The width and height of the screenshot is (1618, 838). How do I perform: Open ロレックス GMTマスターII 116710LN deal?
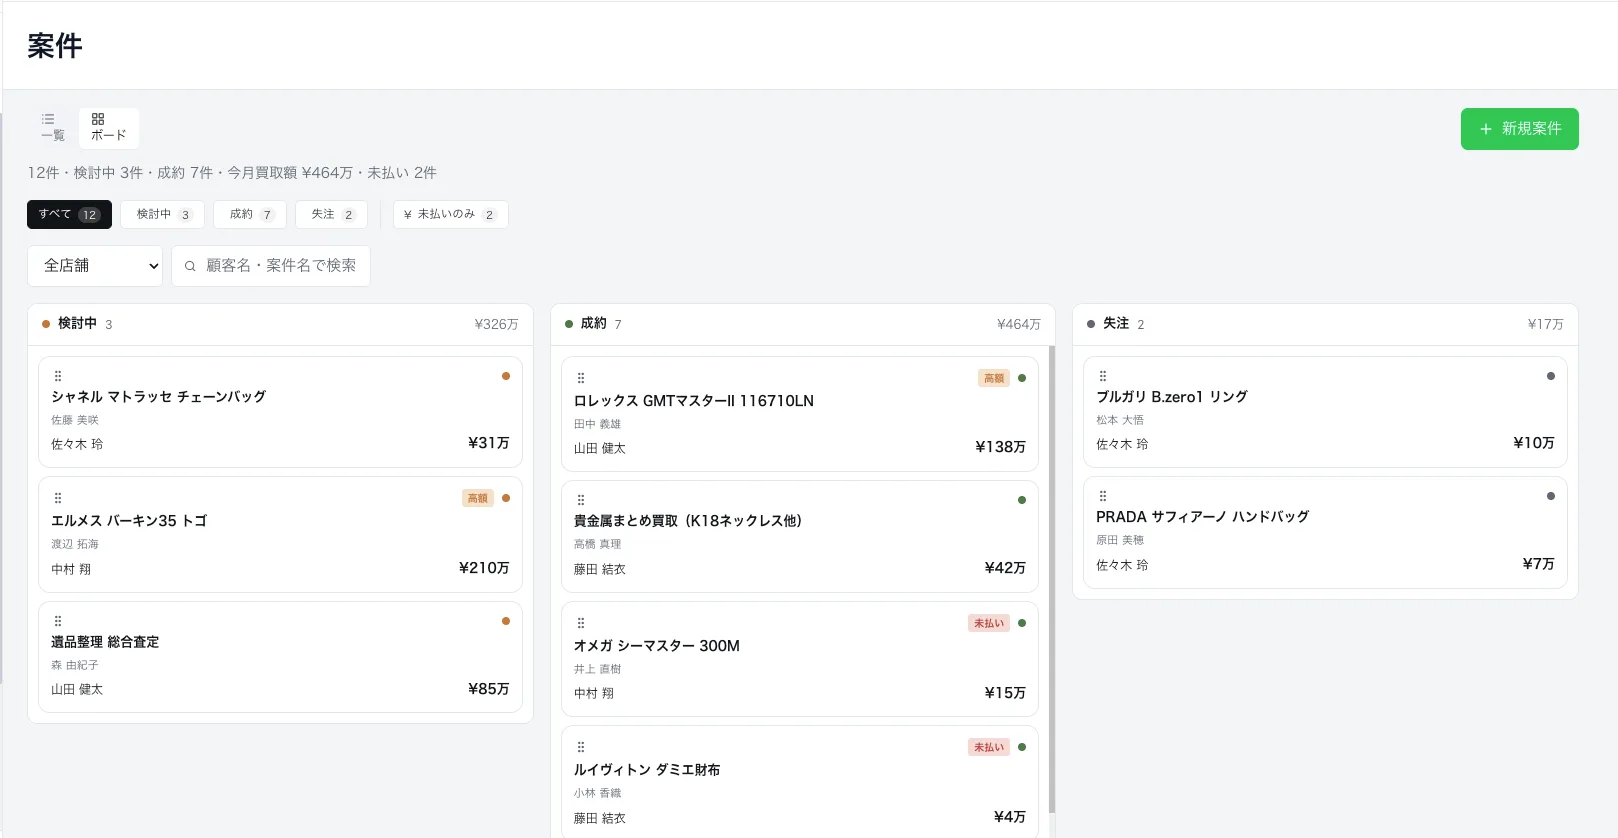pos(800,414)
